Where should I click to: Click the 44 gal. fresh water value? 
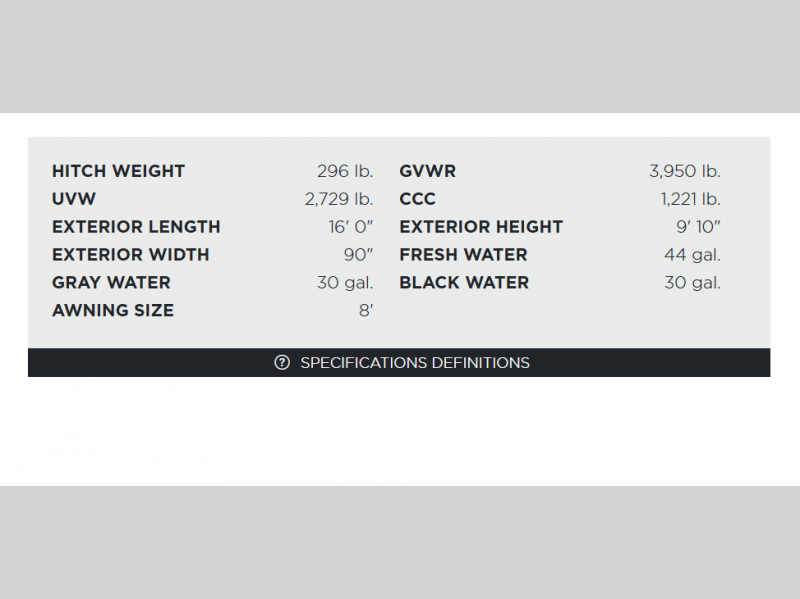coord(692,255)
